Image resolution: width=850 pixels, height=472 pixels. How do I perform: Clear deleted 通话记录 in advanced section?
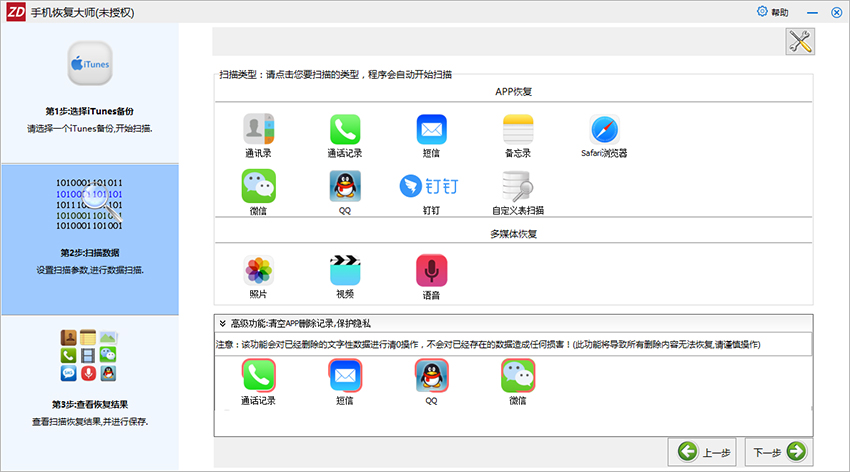tap(259, 375)
